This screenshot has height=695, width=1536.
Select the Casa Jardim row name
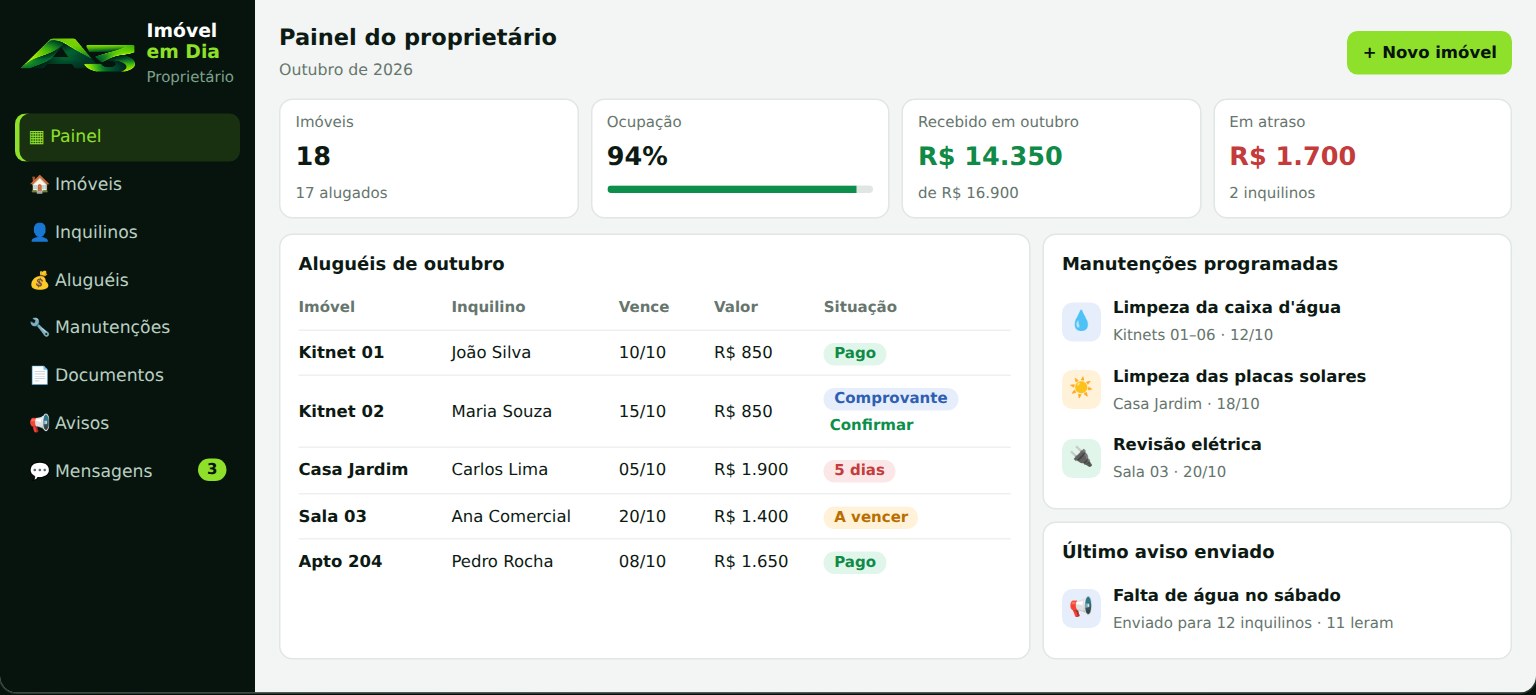[353, 470]
